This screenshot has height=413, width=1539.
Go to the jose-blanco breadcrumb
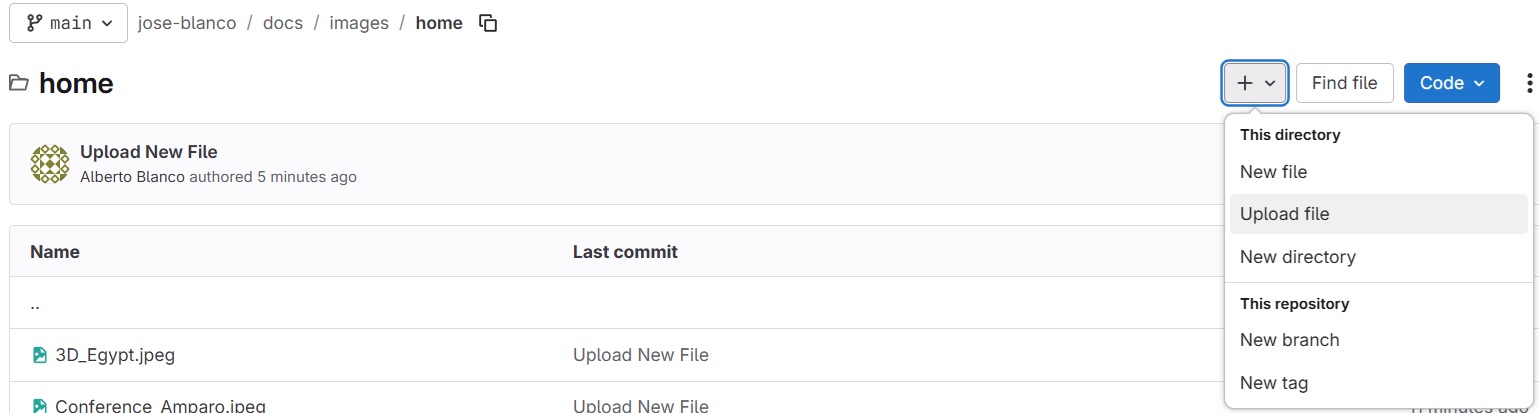tap(187, 23)
